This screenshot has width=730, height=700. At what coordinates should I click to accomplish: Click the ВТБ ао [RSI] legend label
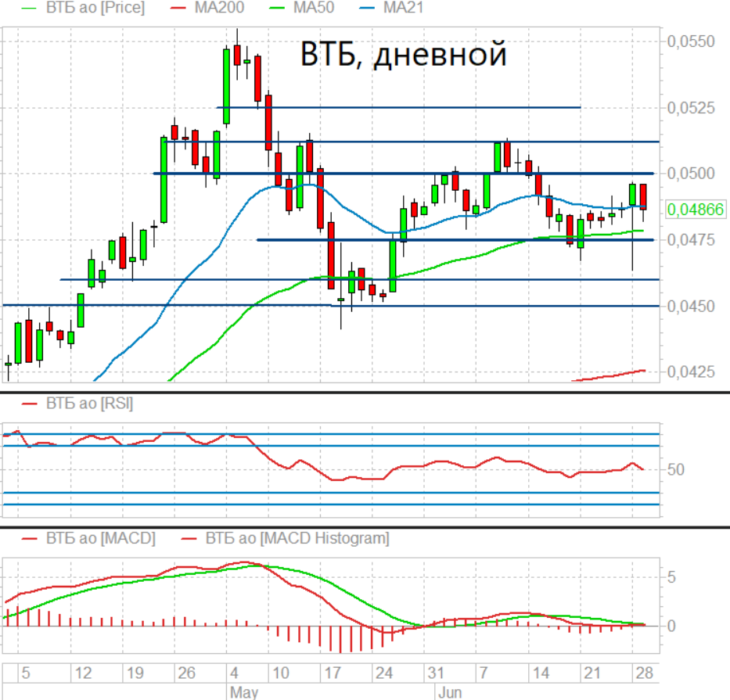[89, 404]
